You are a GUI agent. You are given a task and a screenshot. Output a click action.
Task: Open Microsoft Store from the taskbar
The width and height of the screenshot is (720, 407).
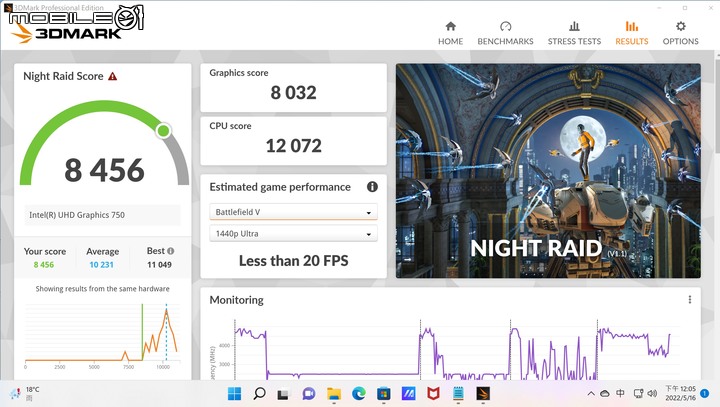pyautogui.click(x=383, y=394)
